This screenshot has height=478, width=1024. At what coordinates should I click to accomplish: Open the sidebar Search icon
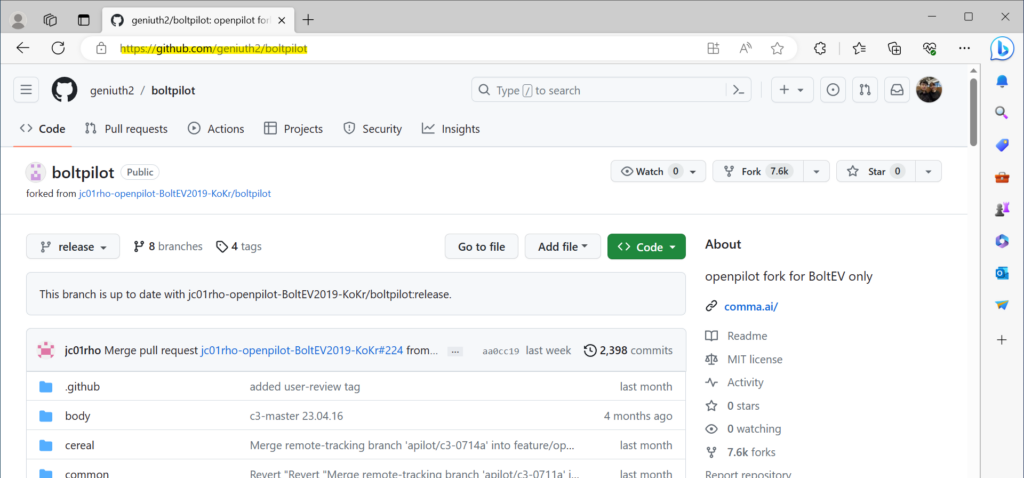pos(1002,113)
